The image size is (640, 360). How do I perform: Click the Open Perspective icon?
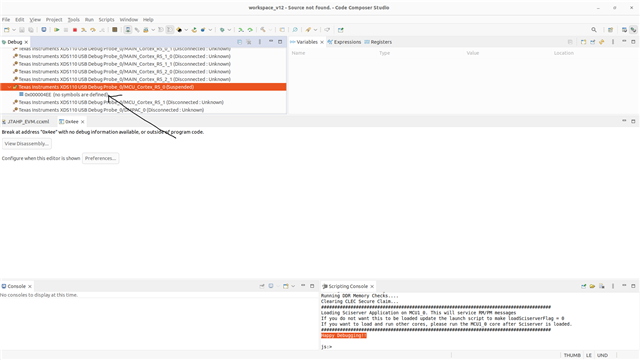[x=610, y=30]
